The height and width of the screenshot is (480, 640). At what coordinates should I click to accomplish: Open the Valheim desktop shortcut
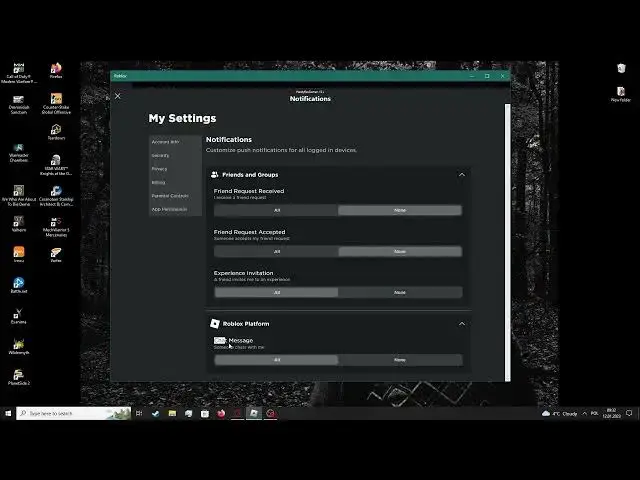coord(19,224)
